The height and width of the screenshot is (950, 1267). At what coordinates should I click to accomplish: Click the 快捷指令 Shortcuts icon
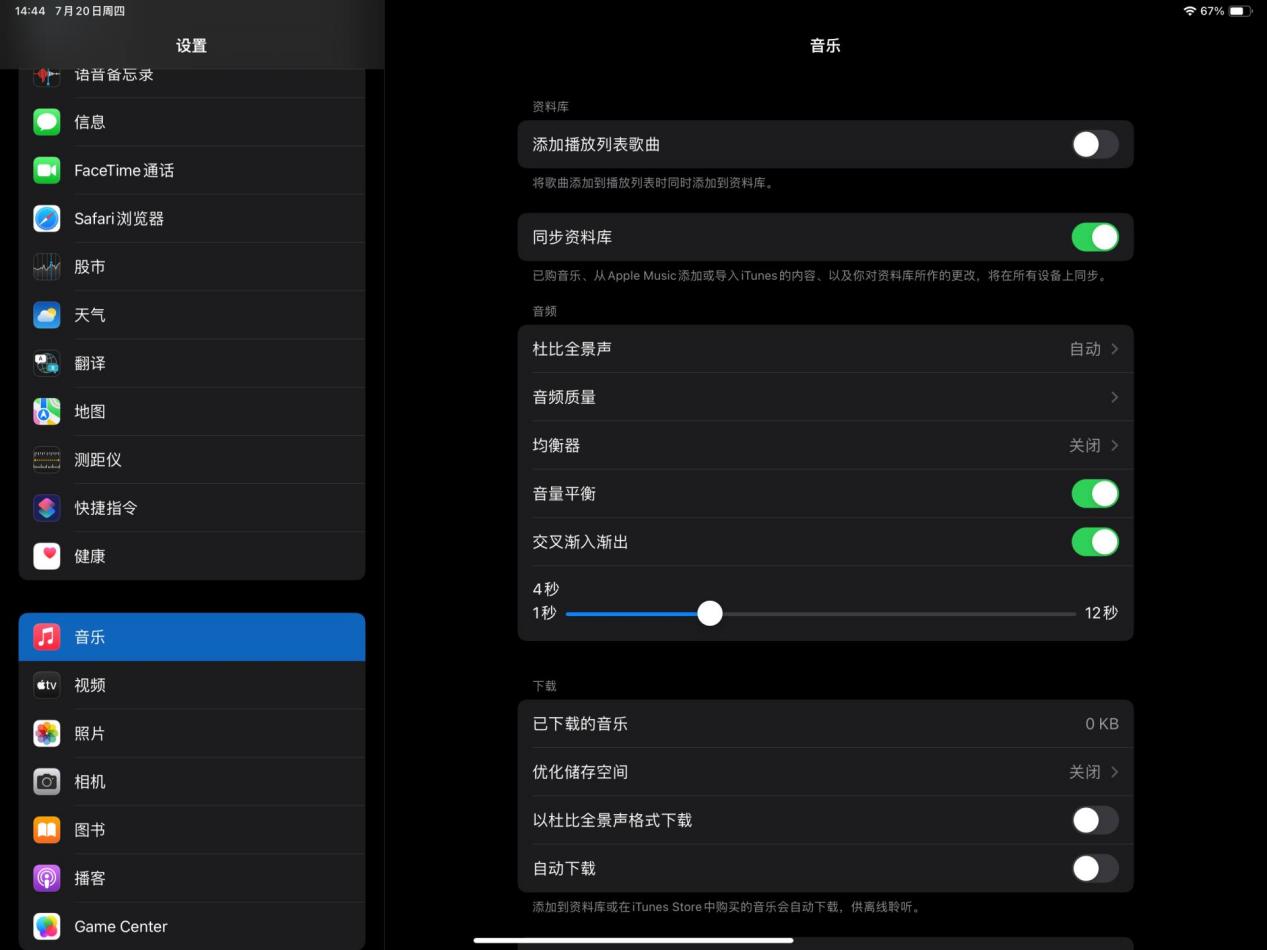click(x=46, y=507)
